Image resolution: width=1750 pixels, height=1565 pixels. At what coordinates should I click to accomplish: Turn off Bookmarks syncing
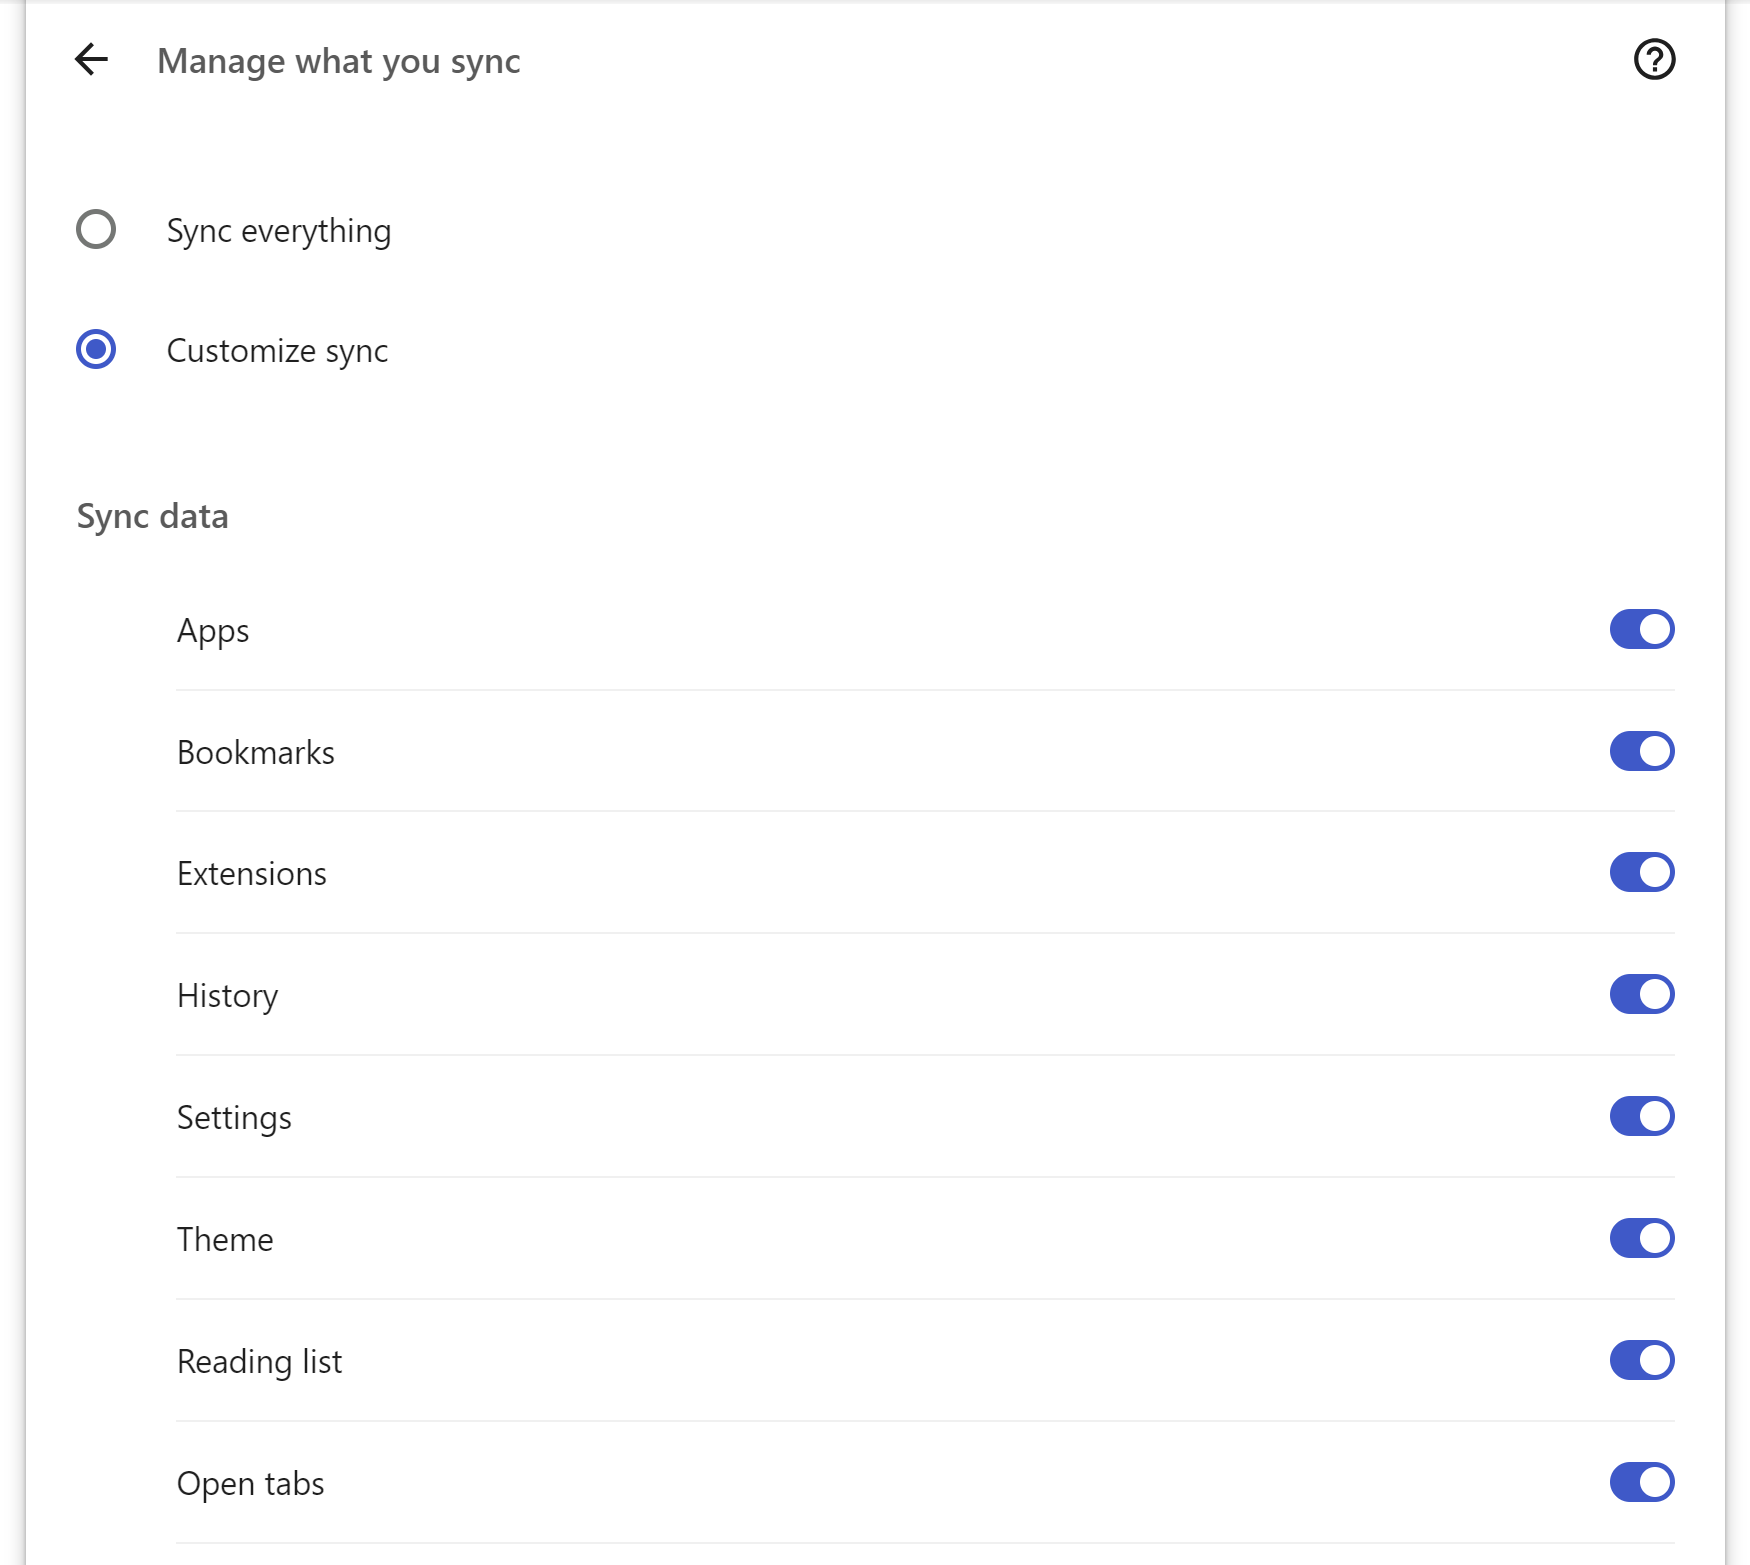[1641, 751]
